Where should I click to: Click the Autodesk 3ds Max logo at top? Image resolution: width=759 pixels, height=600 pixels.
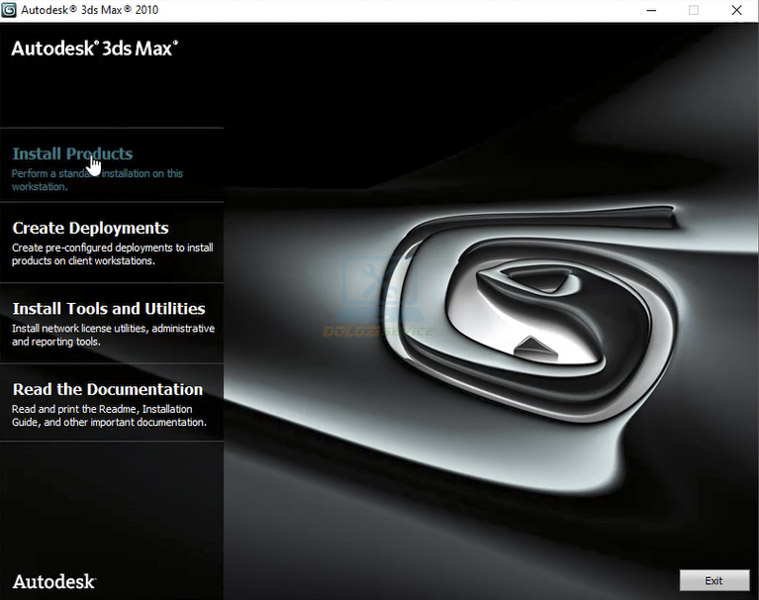tap(95, 48)
